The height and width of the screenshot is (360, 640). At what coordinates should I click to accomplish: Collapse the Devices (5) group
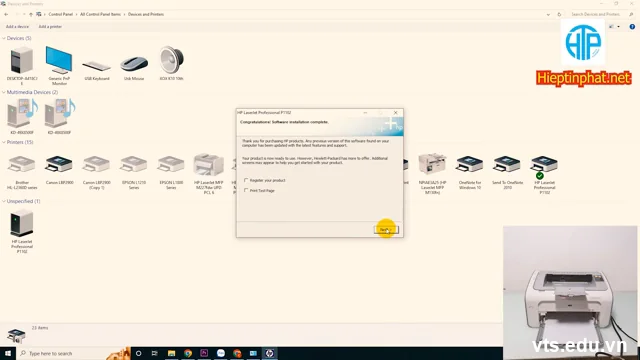(x=4, y=38)
